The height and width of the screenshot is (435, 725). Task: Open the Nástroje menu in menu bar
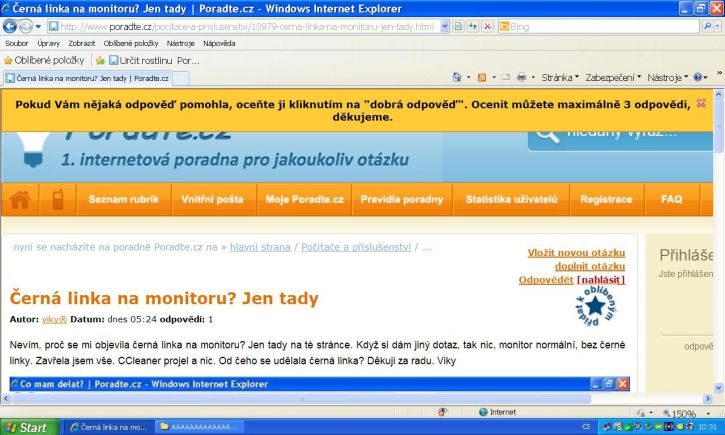(180, 43)
